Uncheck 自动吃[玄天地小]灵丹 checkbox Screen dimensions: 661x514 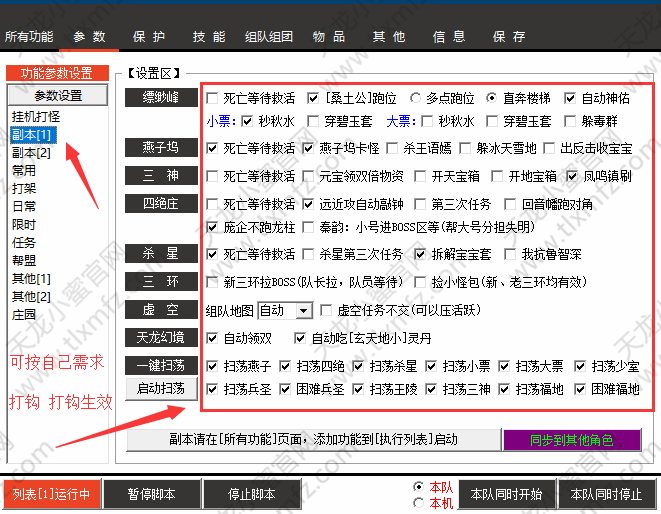pos(300,339)
